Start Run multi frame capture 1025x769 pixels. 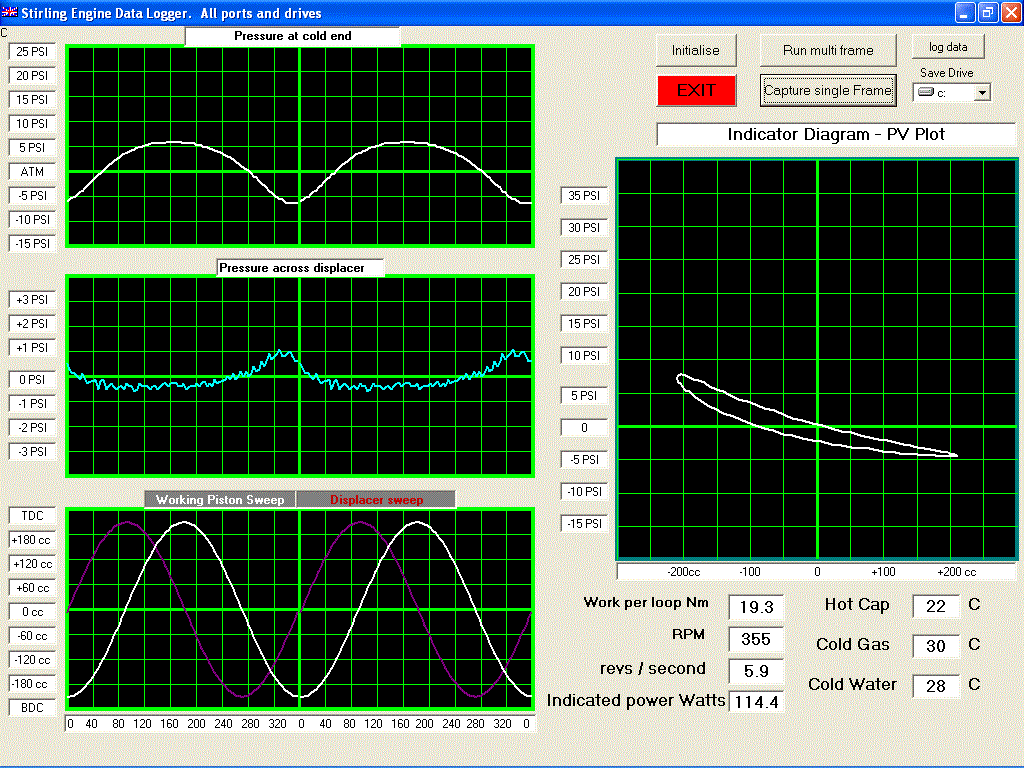coord(828,50)
